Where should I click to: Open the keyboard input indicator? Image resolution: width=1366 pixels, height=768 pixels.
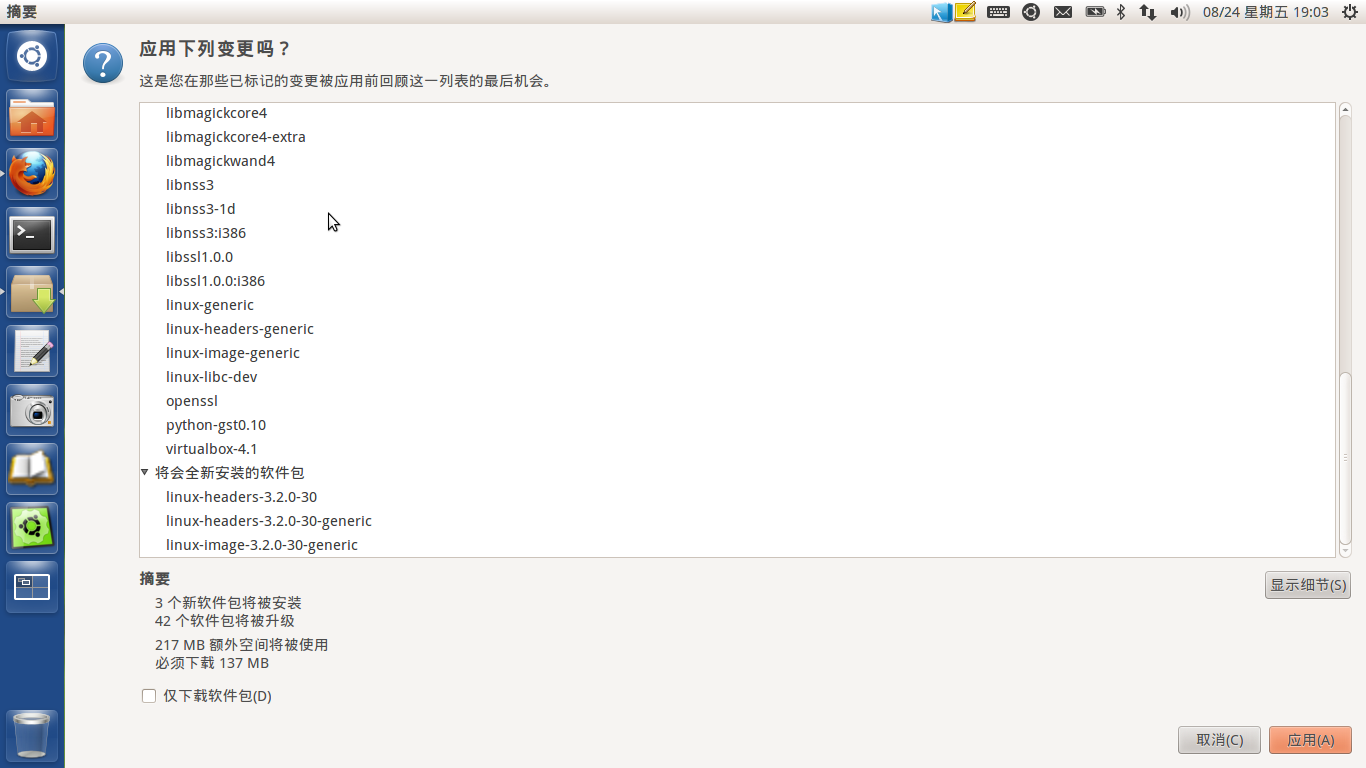[998, 12]
